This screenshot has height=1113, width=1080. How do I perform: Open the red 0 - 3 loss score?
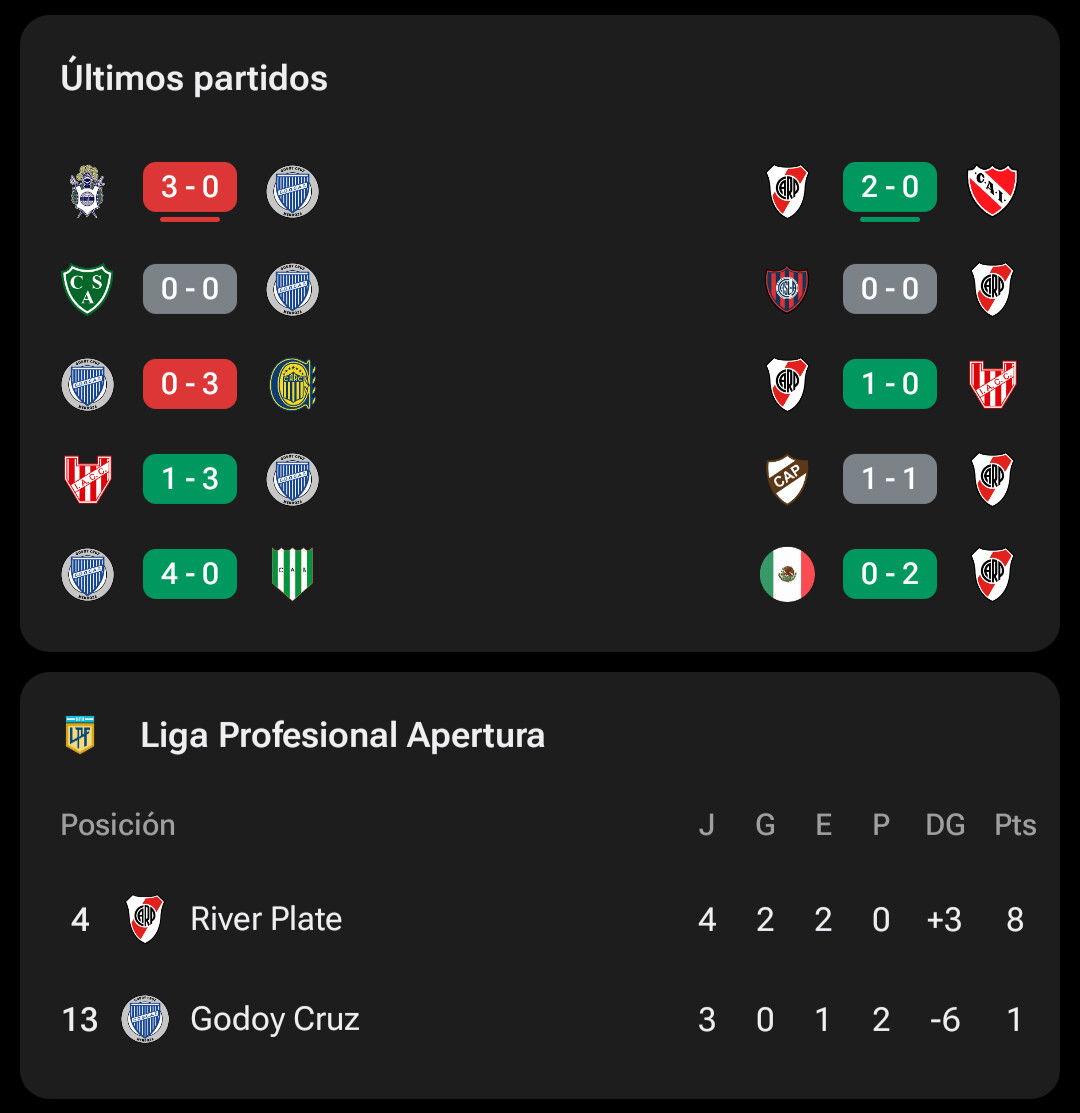(x=189, y=384)
